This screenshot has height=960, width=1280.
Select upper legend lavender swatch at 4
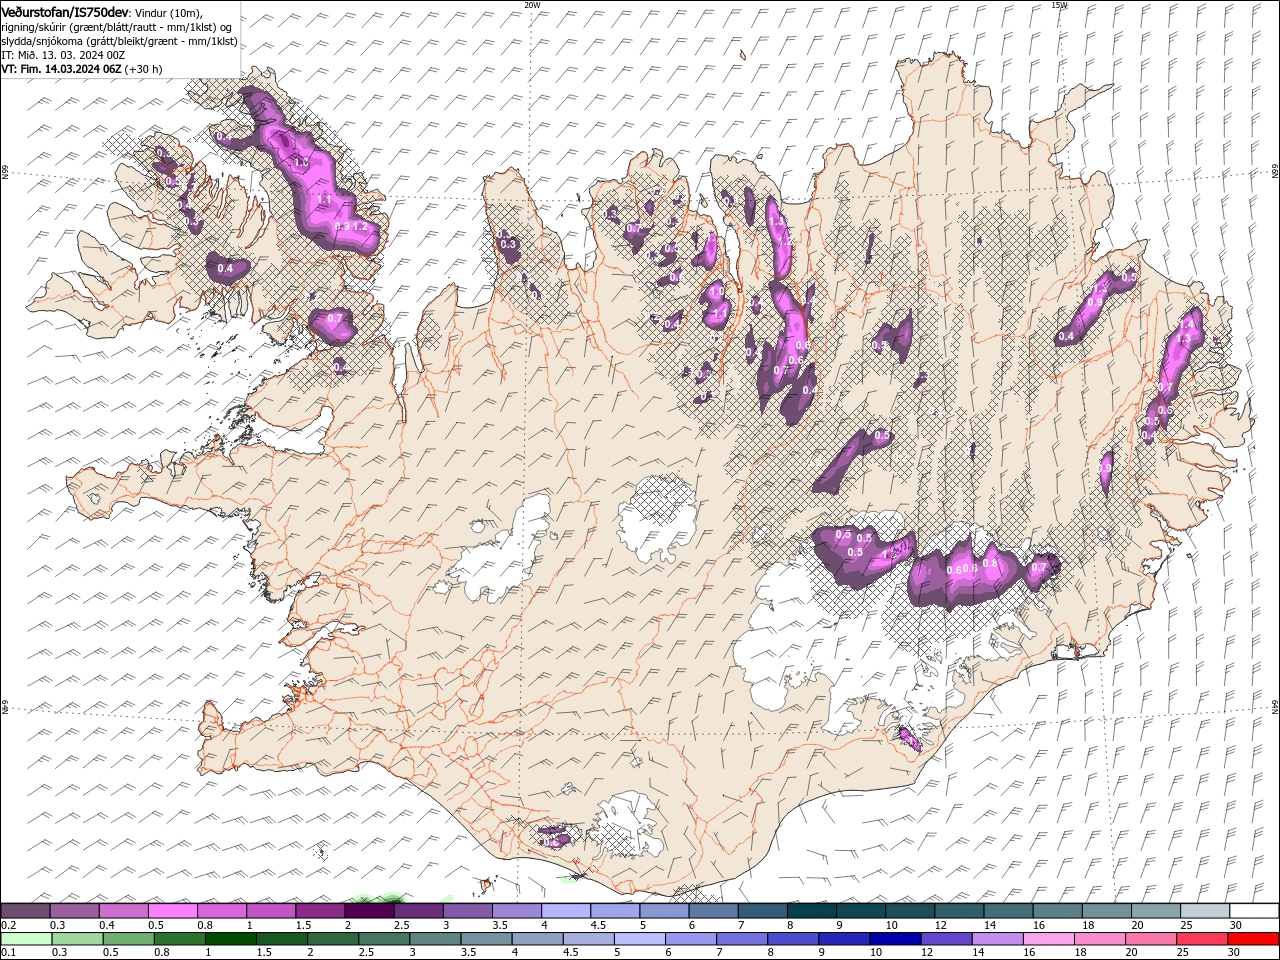tap(566, 911)
